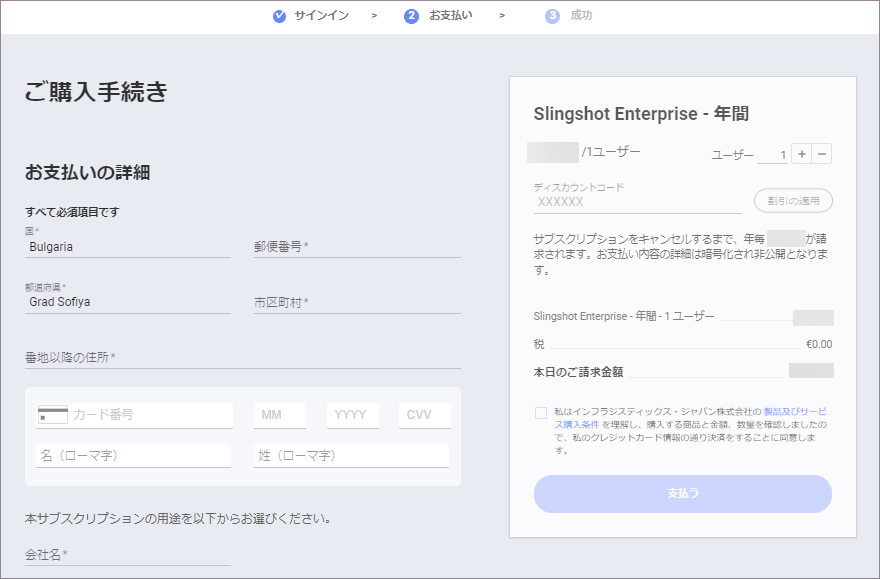
Task: Click the すべて必須項目です notice text
Action: click(x=72, y=212)
